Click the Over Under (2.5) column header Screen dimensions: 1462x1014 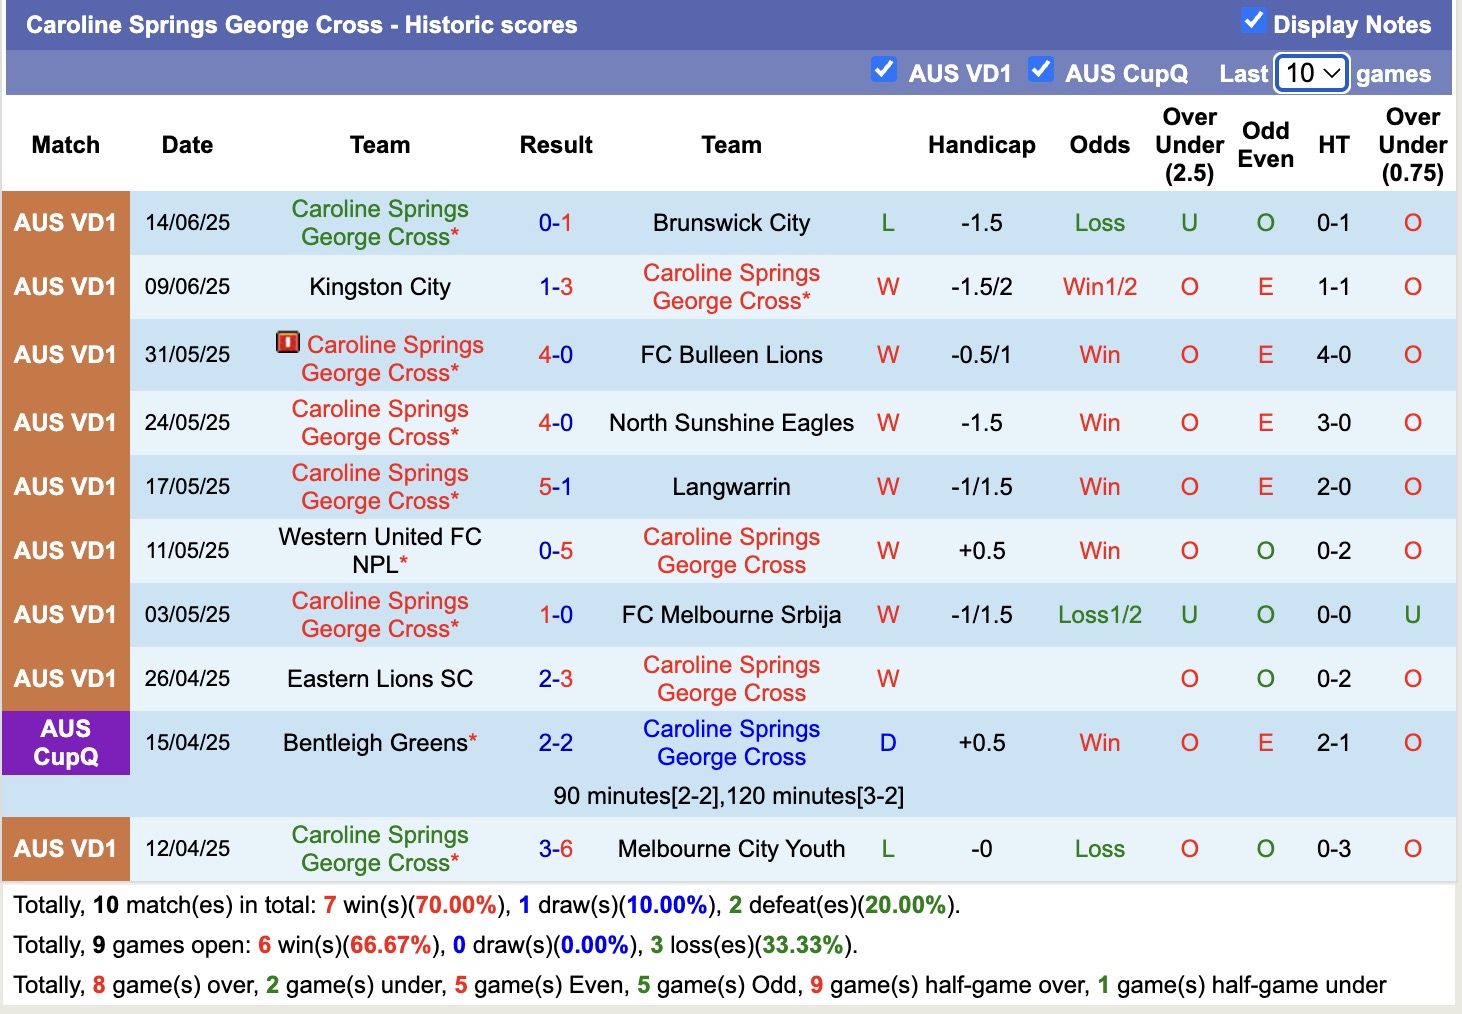[x=1189, y=145]
